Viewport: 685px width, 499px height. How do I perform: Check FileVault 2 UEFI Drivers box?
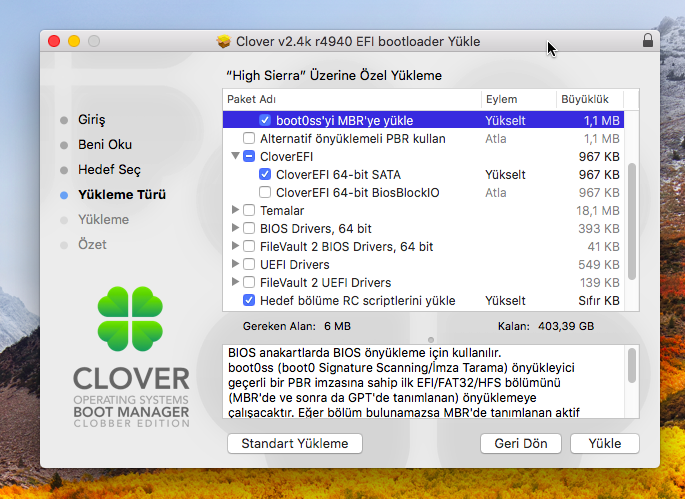pos(249,282)
